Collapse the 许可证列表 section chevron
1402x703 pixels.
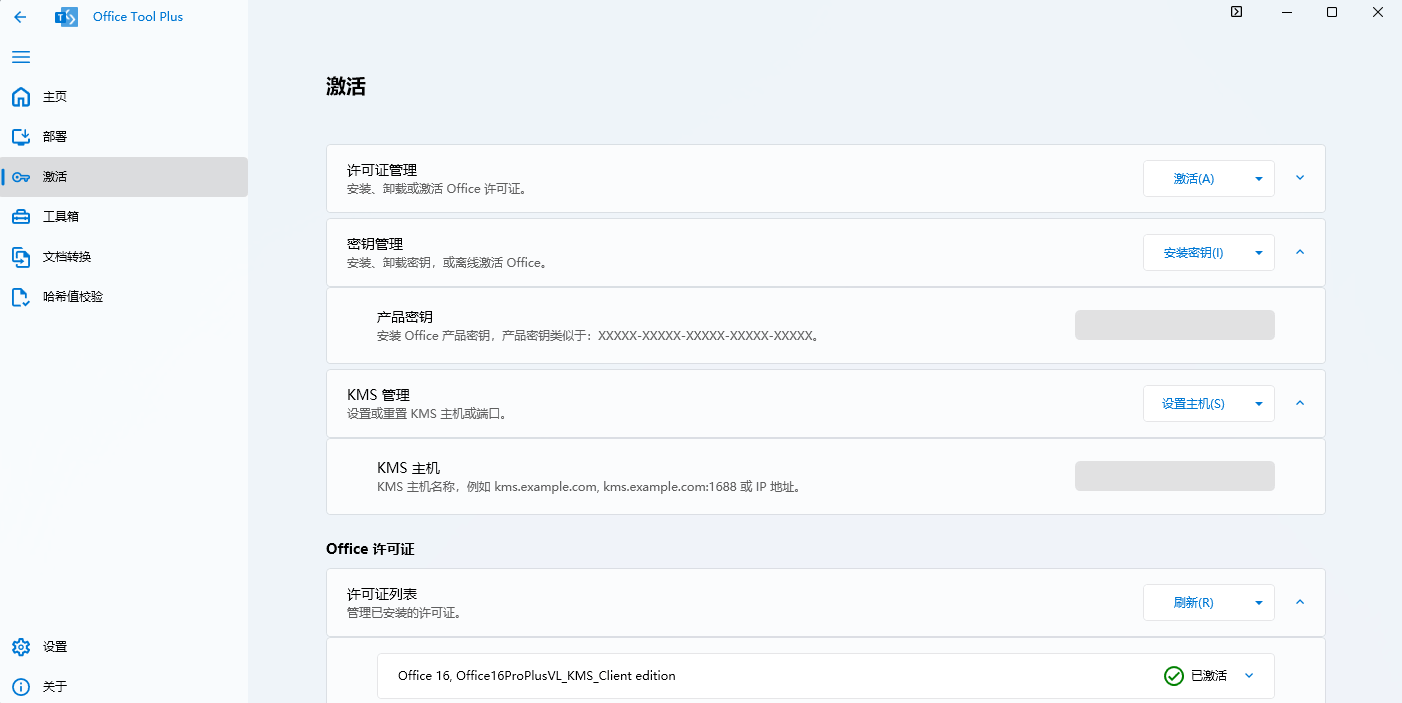tap(1300, 602)
